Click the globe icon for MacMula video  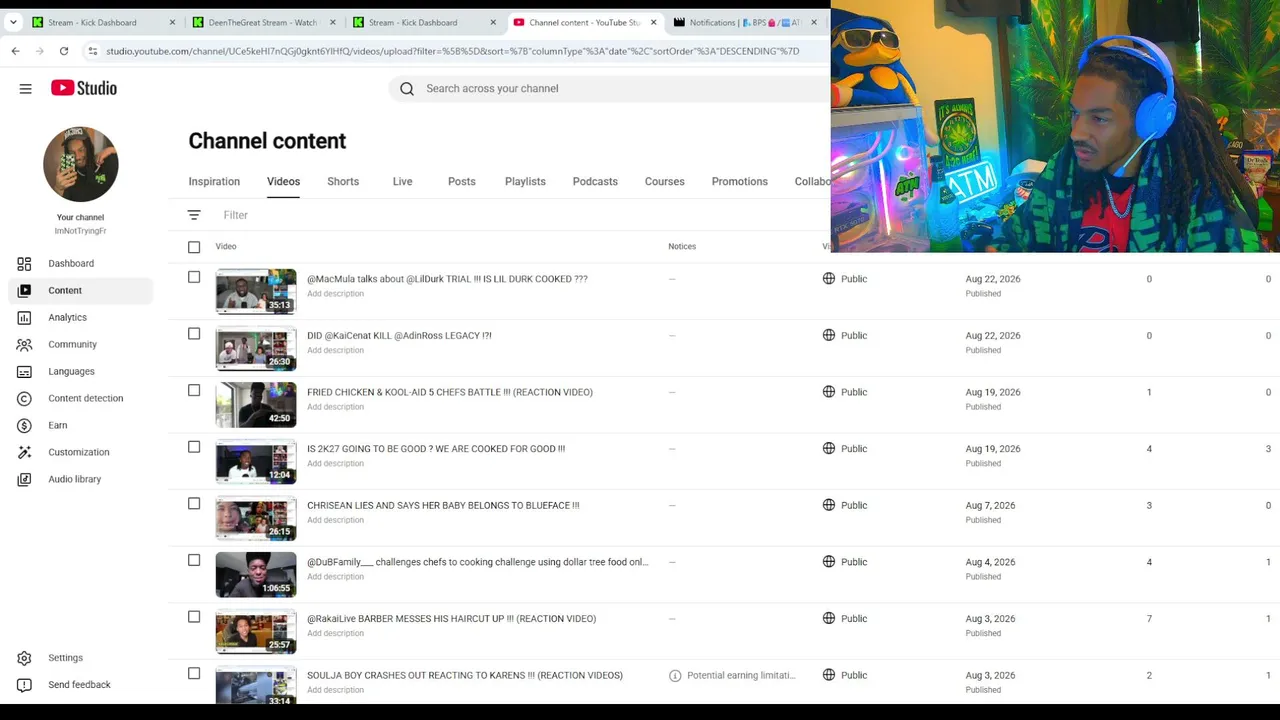click(829, 279)
